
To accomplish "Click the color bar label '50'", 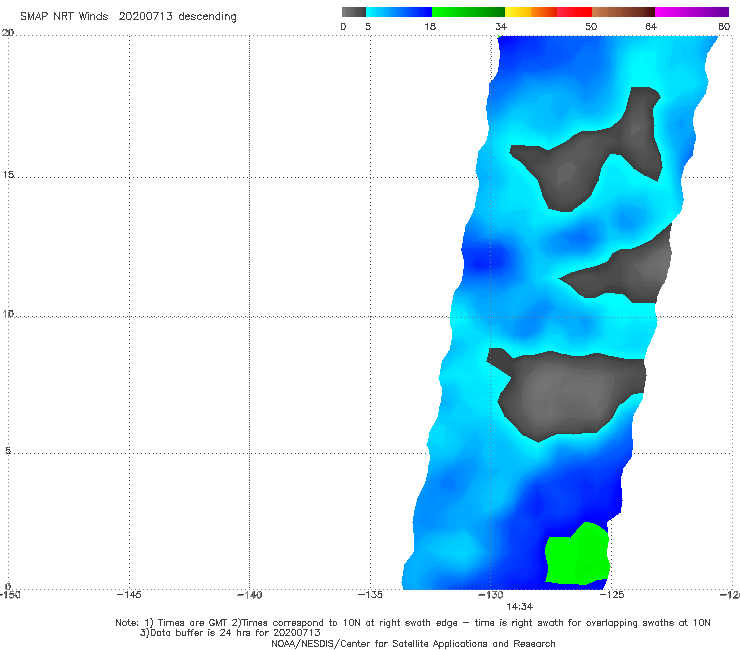I will 591,26.
